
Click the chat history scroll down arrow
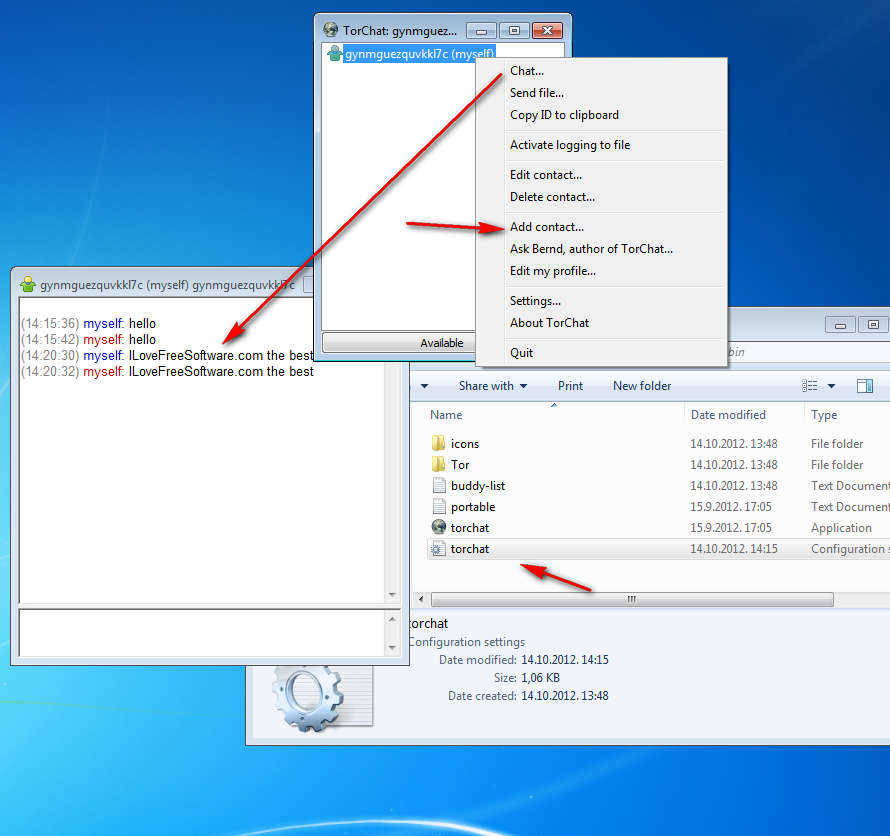[392, 595]
